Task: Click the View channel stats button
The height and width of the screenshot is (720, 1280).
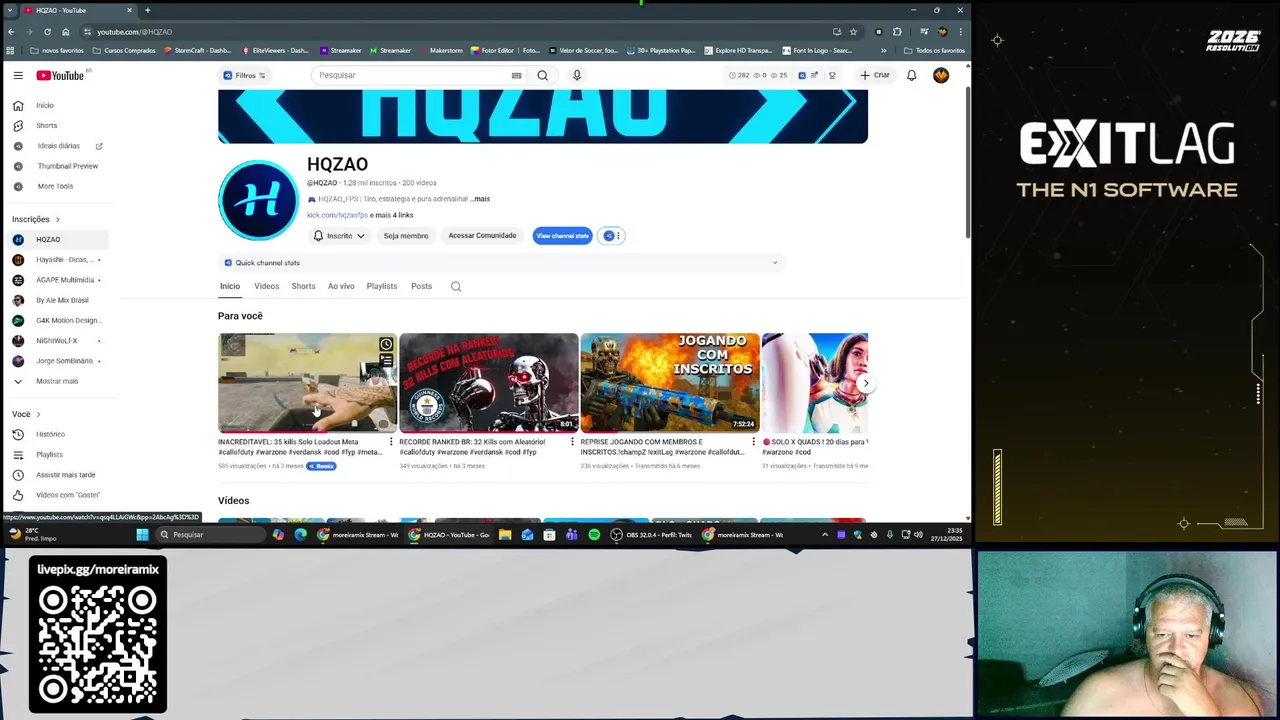Action: 562,236
